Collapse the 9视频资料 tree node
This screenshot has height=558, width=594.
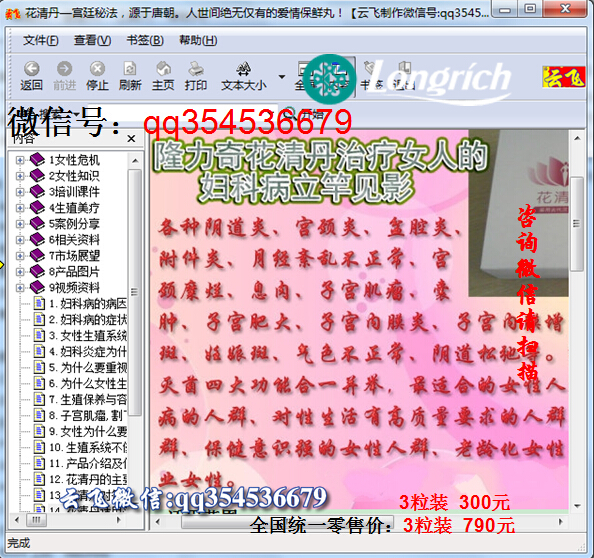(x=19, y=288)
